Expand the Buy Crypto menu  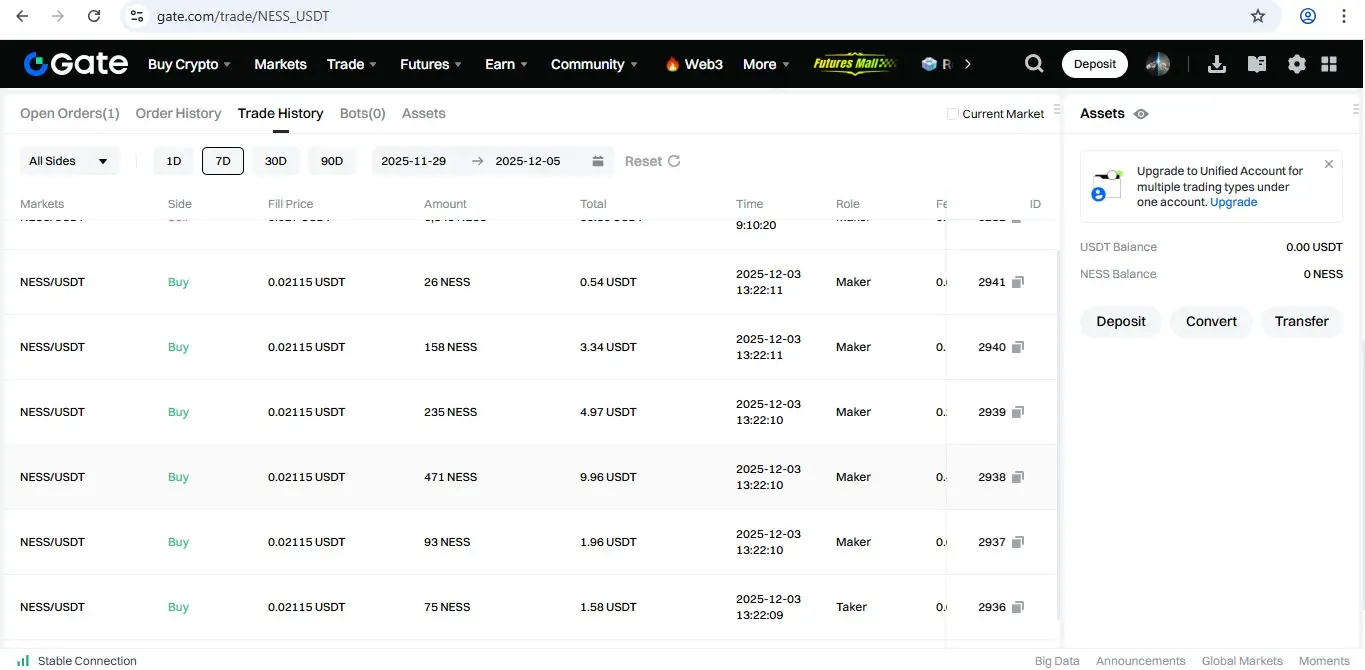[x=190, y=64]
